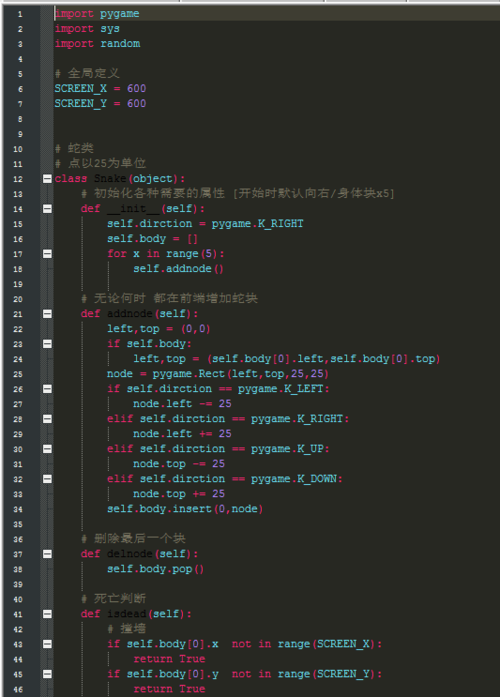500x697 pixels.
Task: Place cursor on SCREEN_X = 600 line
Action: (x=100, y=88)
